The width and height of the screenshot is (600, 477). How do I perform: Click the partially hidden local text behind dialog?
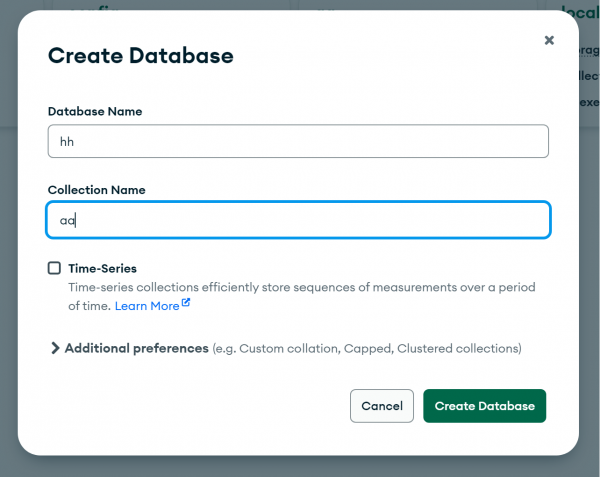click(x=579, y=13)
